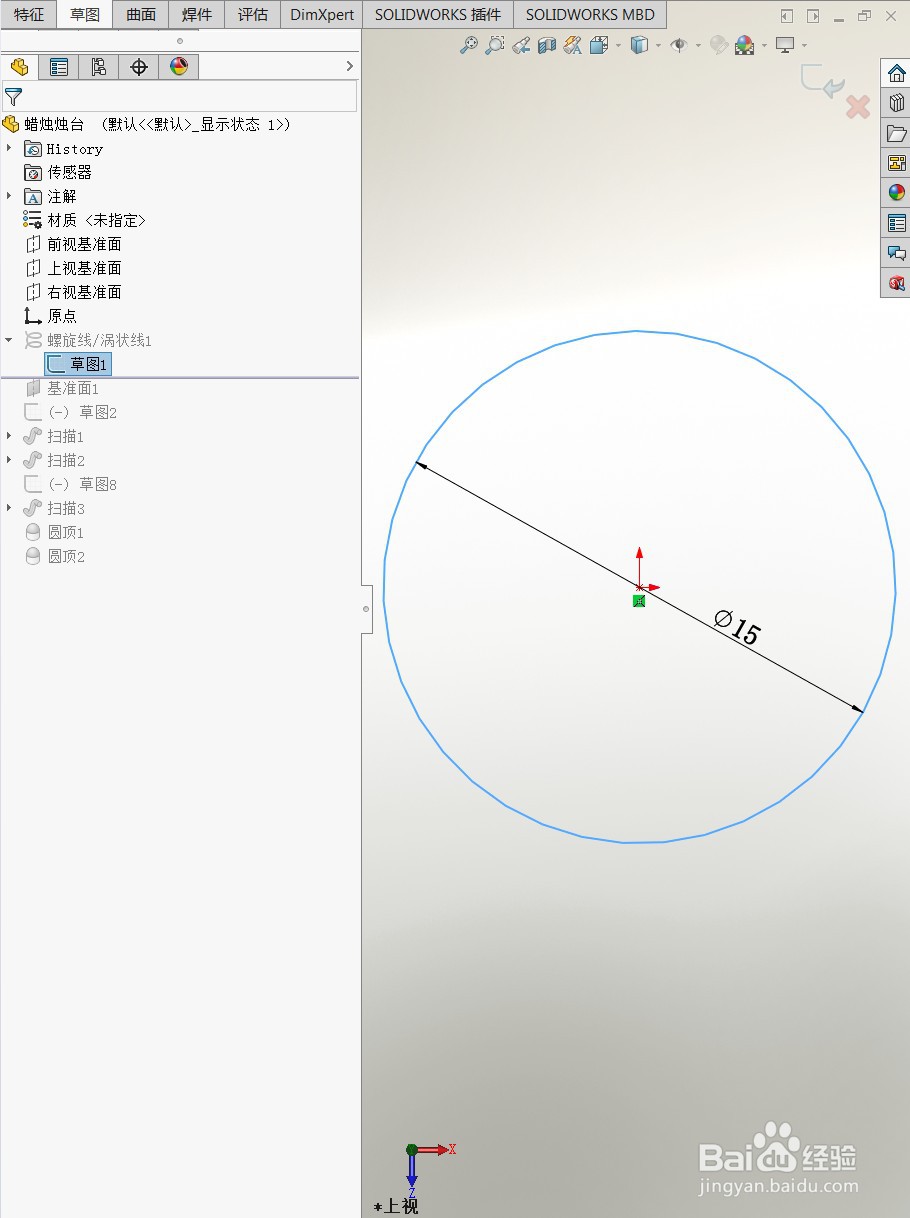
Task: Open the 草图 ribbon tab
Action: pos(85,15)
